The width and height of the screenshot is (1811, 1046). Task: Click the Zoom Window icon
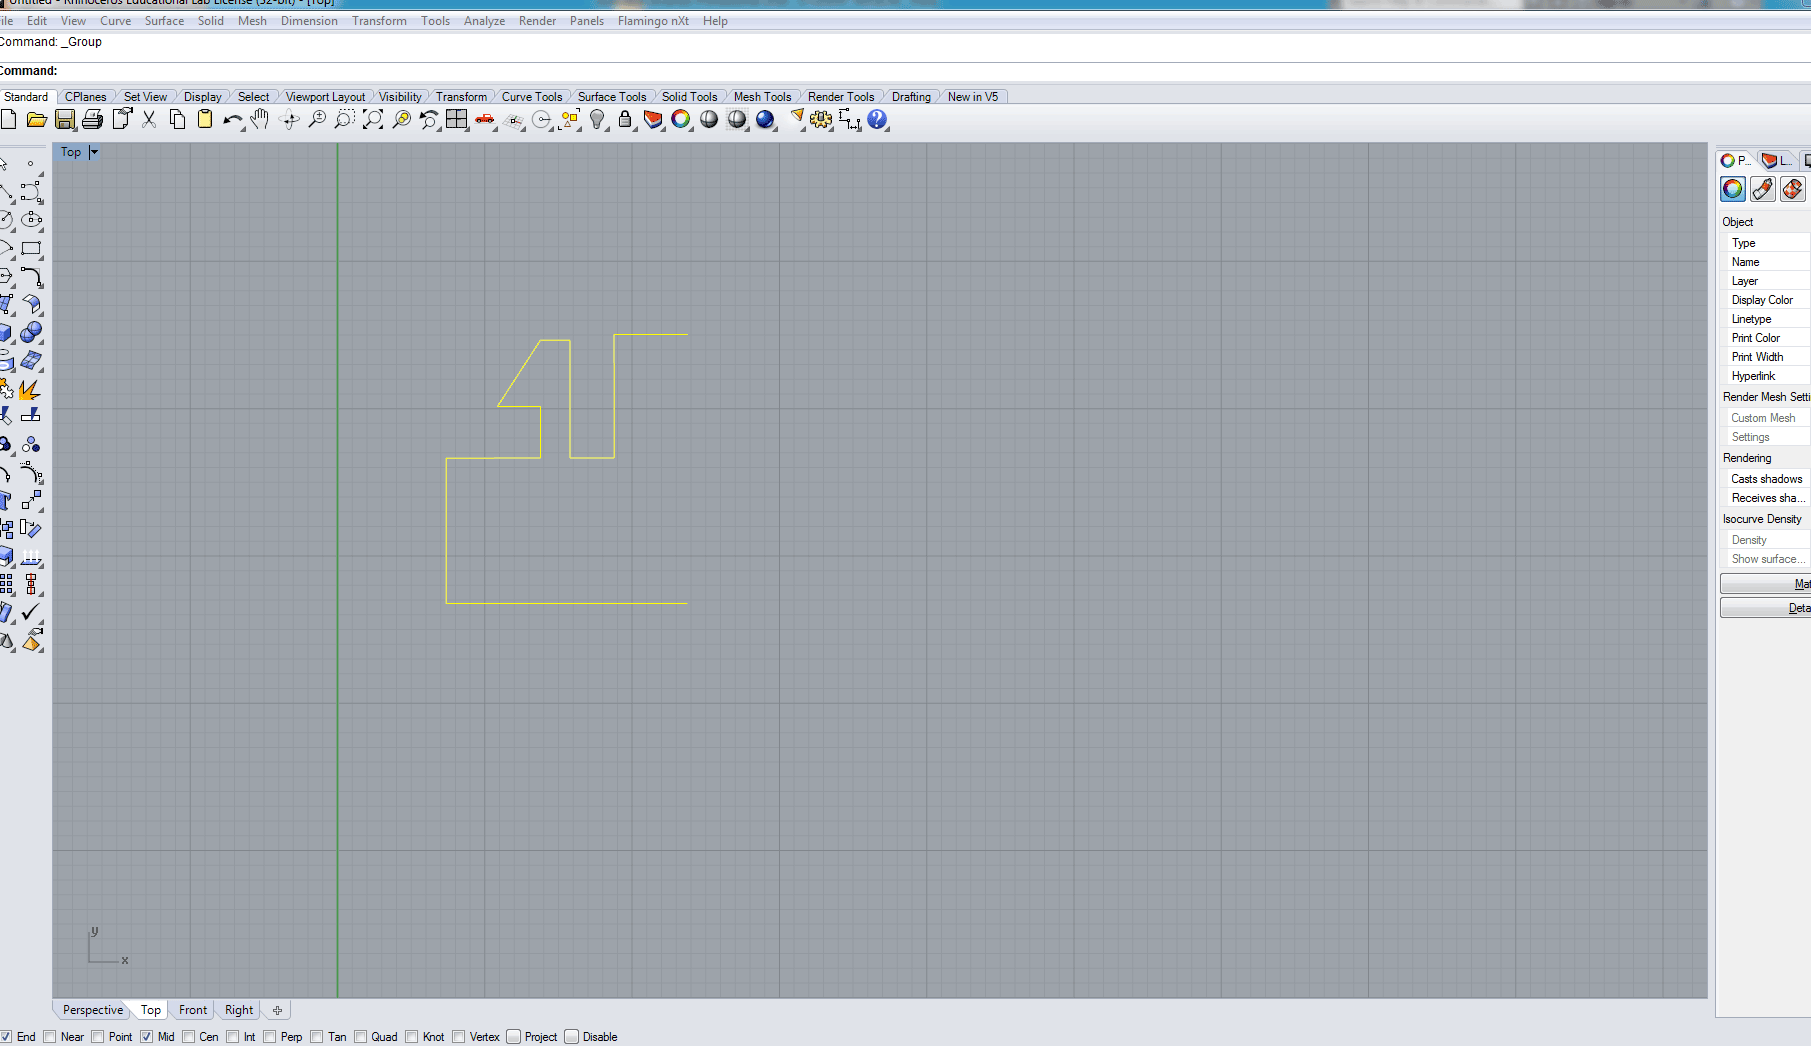coord(345,120)
